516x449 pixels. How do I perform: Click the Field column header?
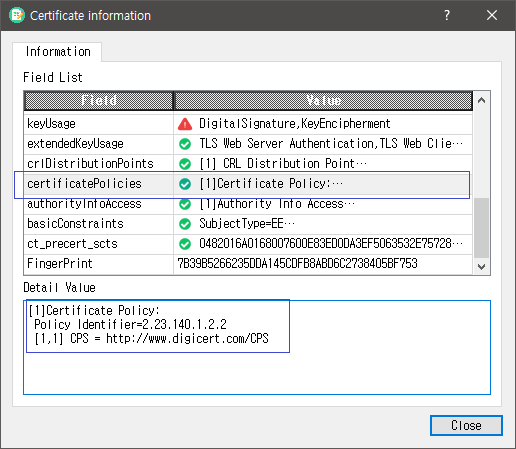click(99, 100)
